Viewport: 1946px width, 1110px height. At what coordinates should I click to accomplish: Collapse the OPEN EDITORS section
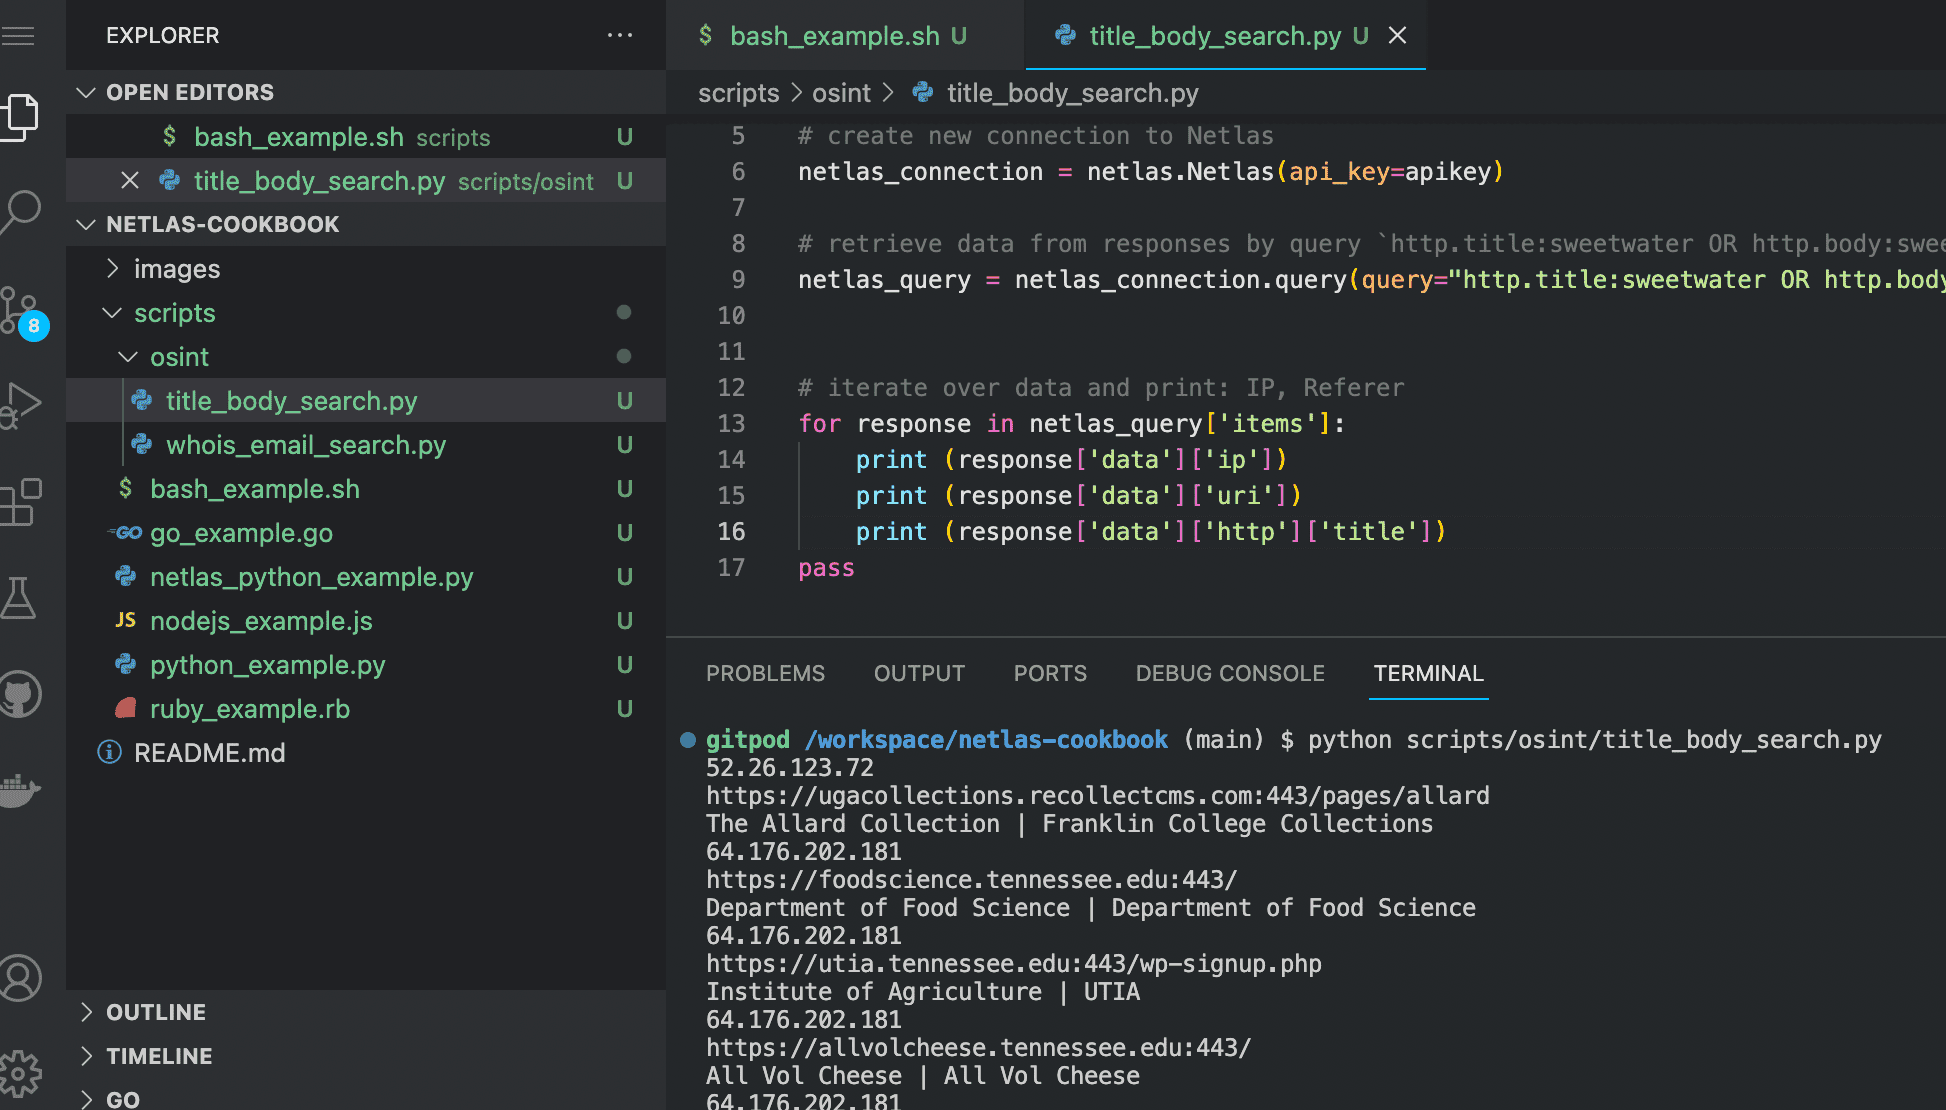tap(86, 92)
